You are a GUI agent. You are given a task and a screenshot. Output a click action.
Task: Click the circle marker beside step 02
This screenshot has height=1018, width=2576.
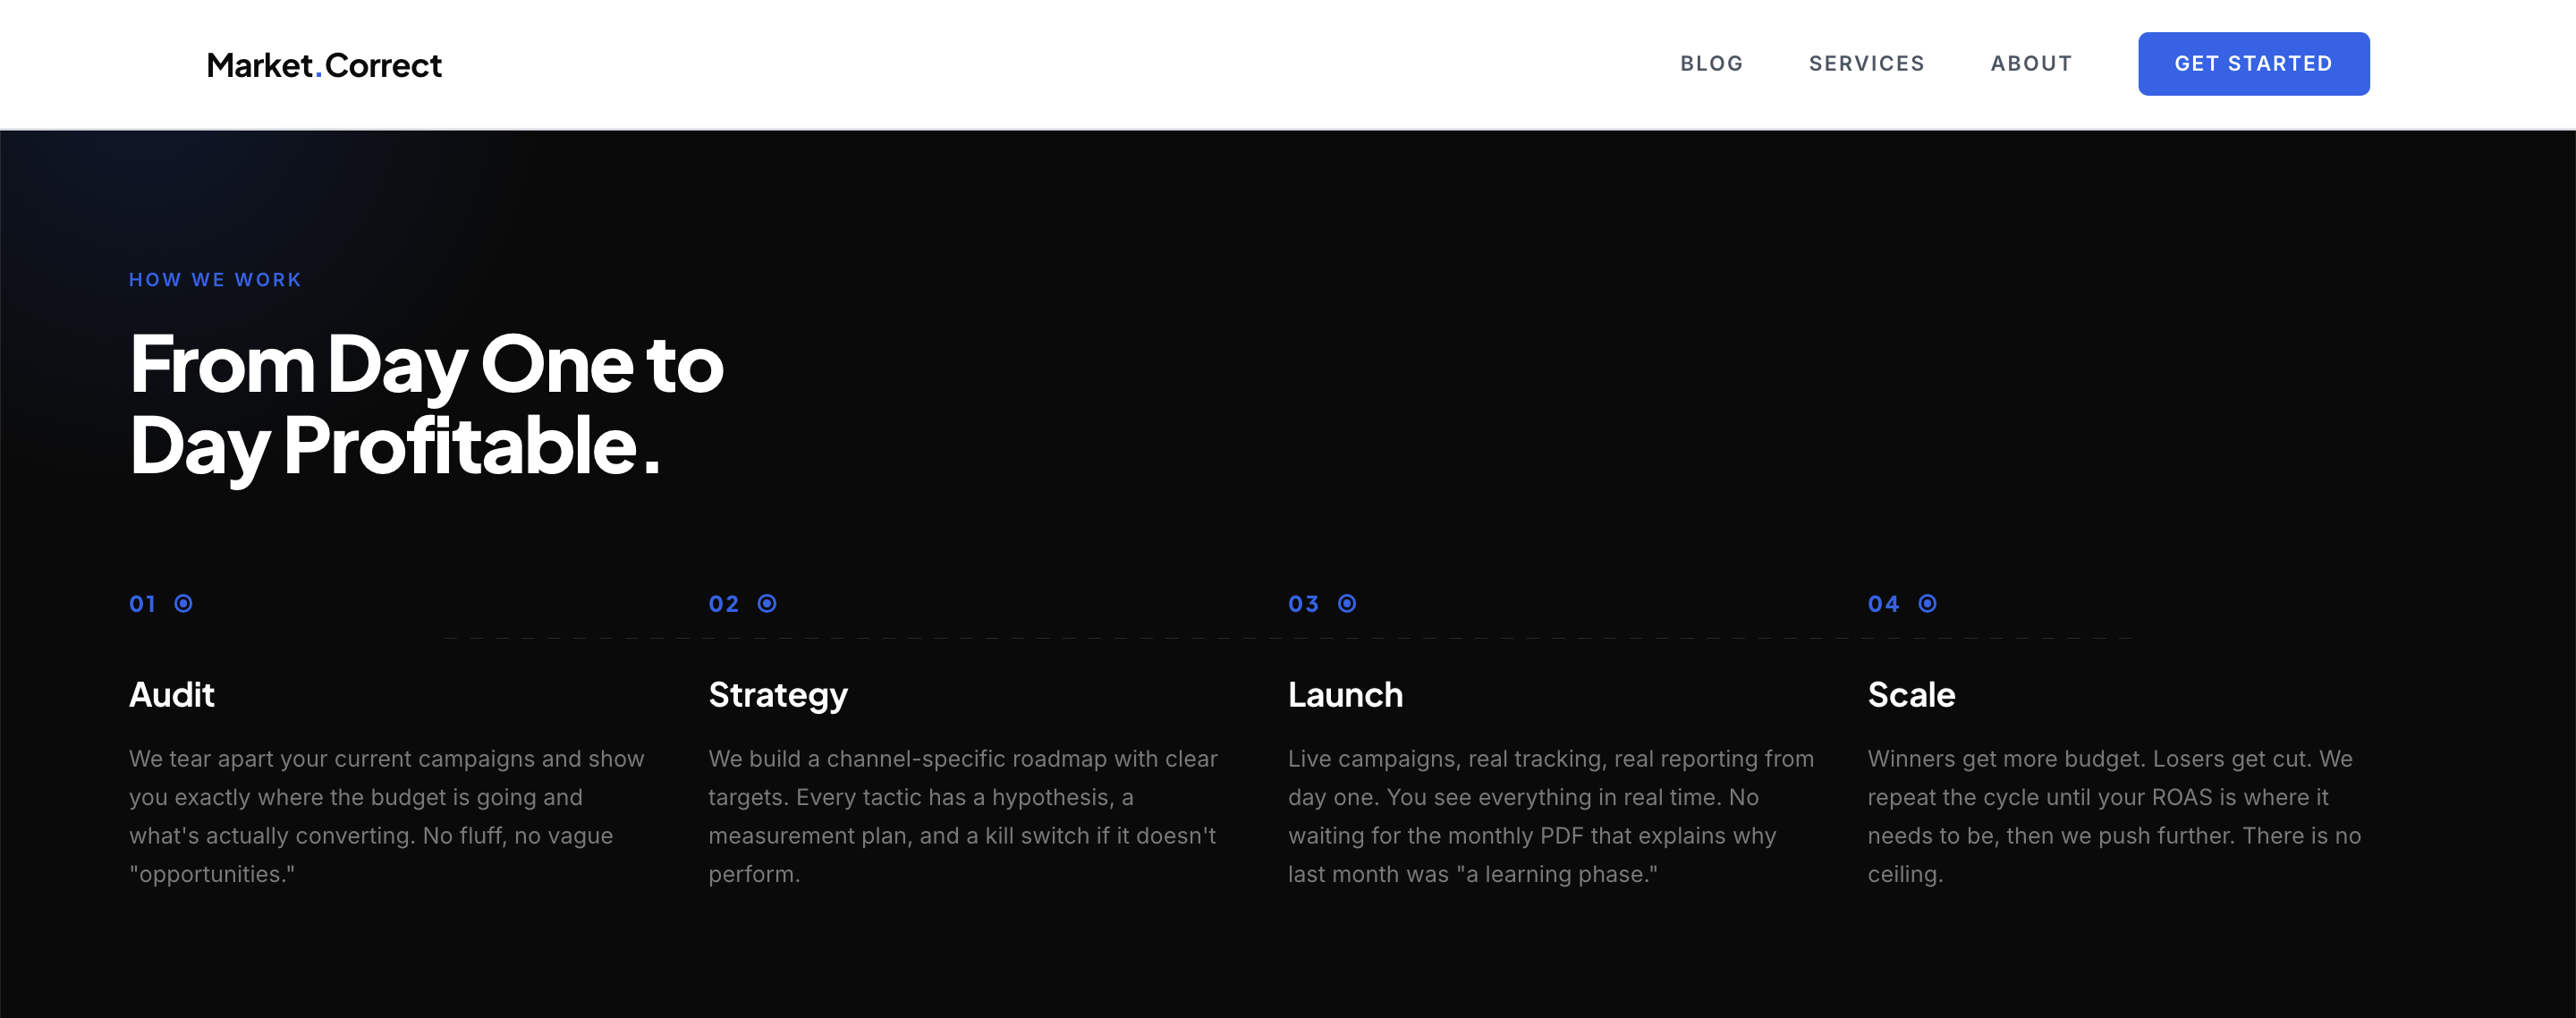tap(767, 603)
